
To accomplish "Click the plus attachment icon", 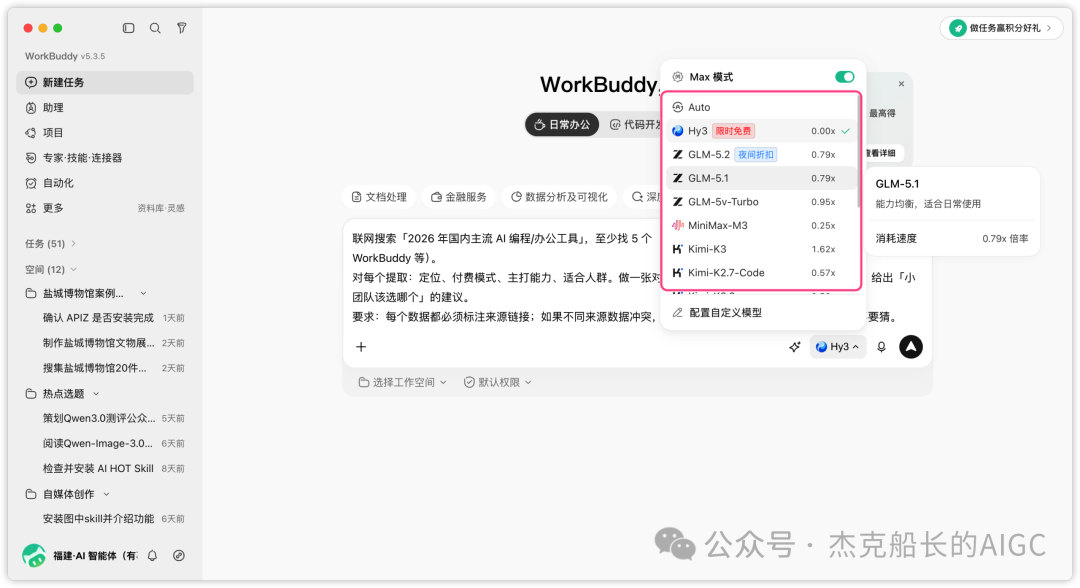I will tap(361, 347).
